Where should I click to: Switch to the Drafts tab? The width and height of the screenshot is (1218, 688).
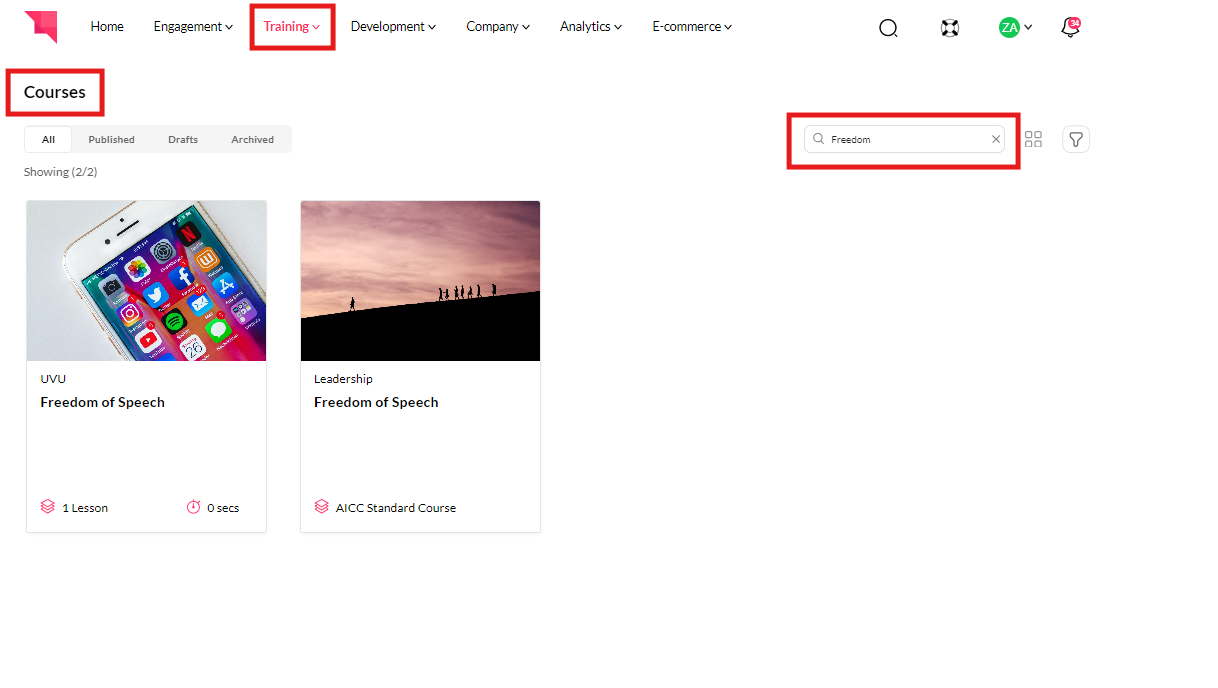click(x=183, y=139)
